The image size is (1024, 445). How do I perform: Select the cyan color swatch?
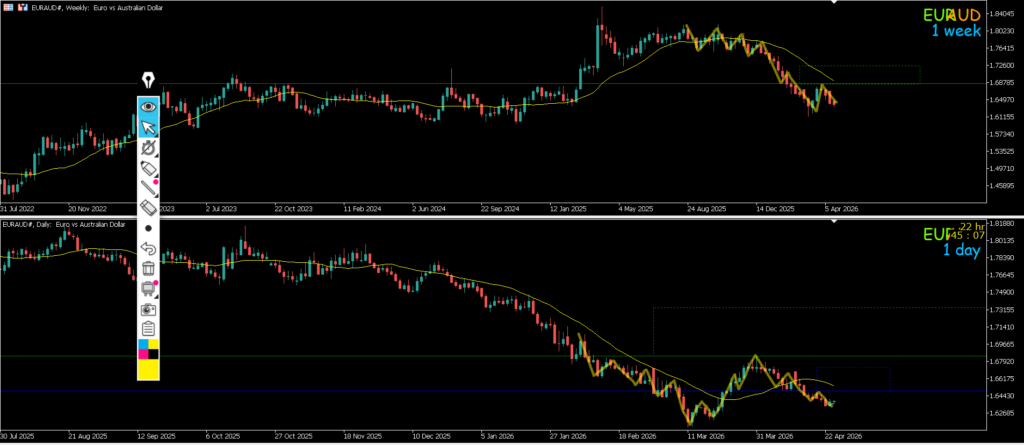142,345
